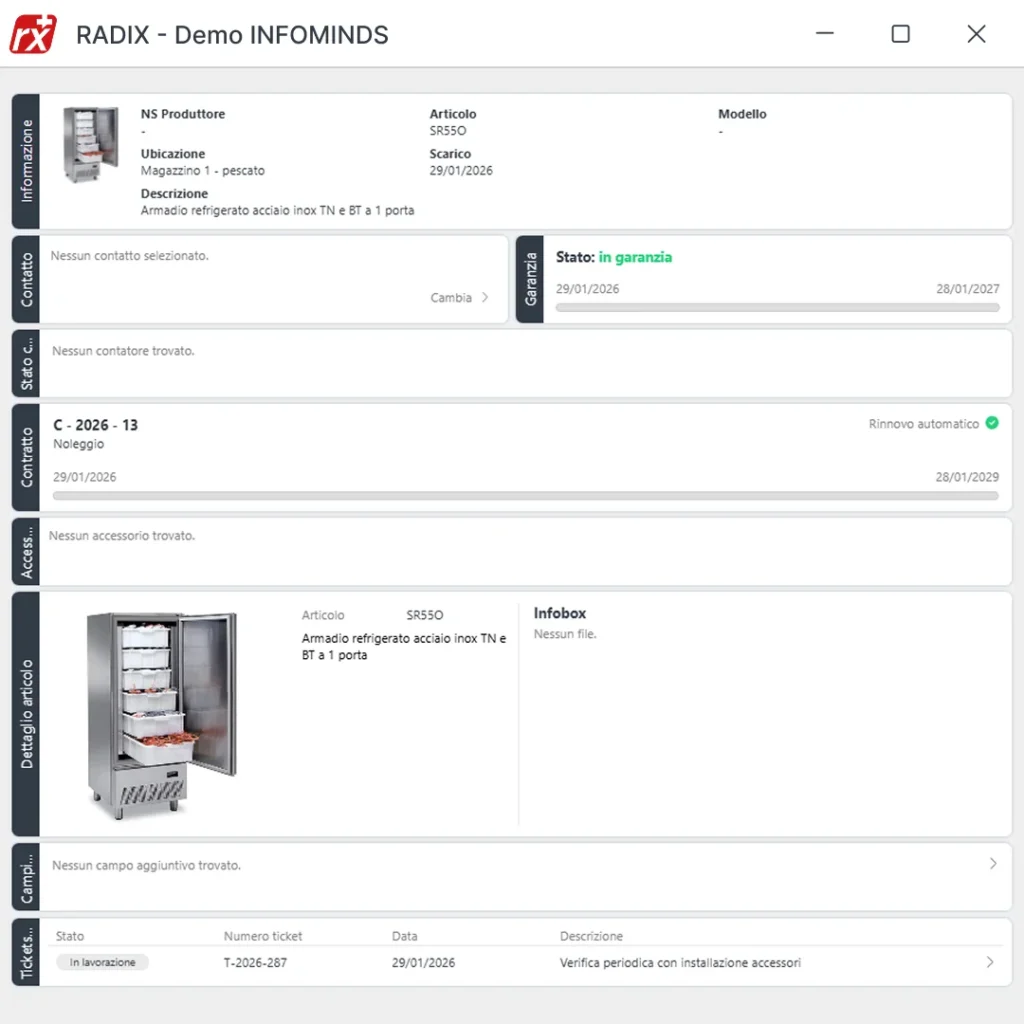Expand the additional fields chevron arrow
The width and height of the screenshot is (1024, 1024).
(x=992, y=863)
